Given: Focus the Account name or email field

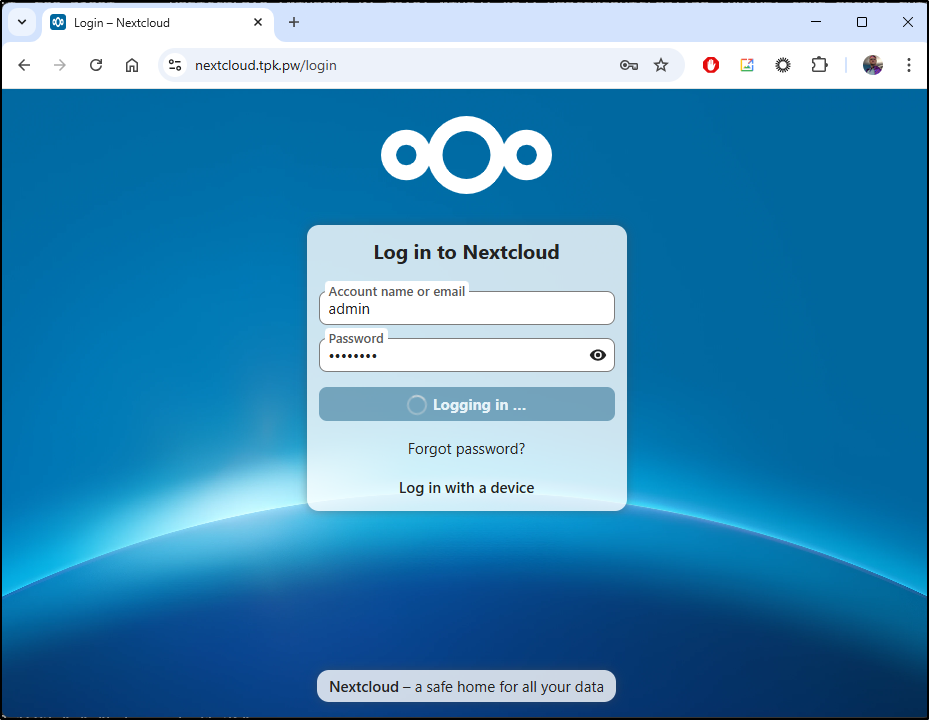Looking at the screenshot, I should (466, 309).
